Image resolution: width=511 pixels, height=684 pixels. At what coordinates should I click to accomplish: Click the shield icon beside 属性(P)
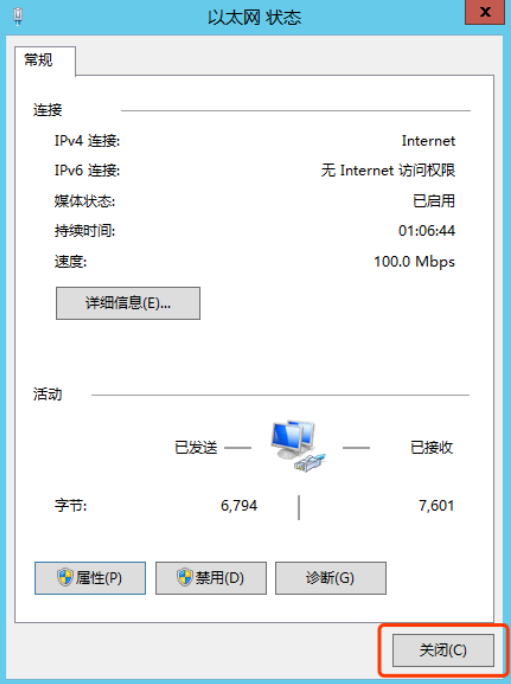(x=65, y=578)
